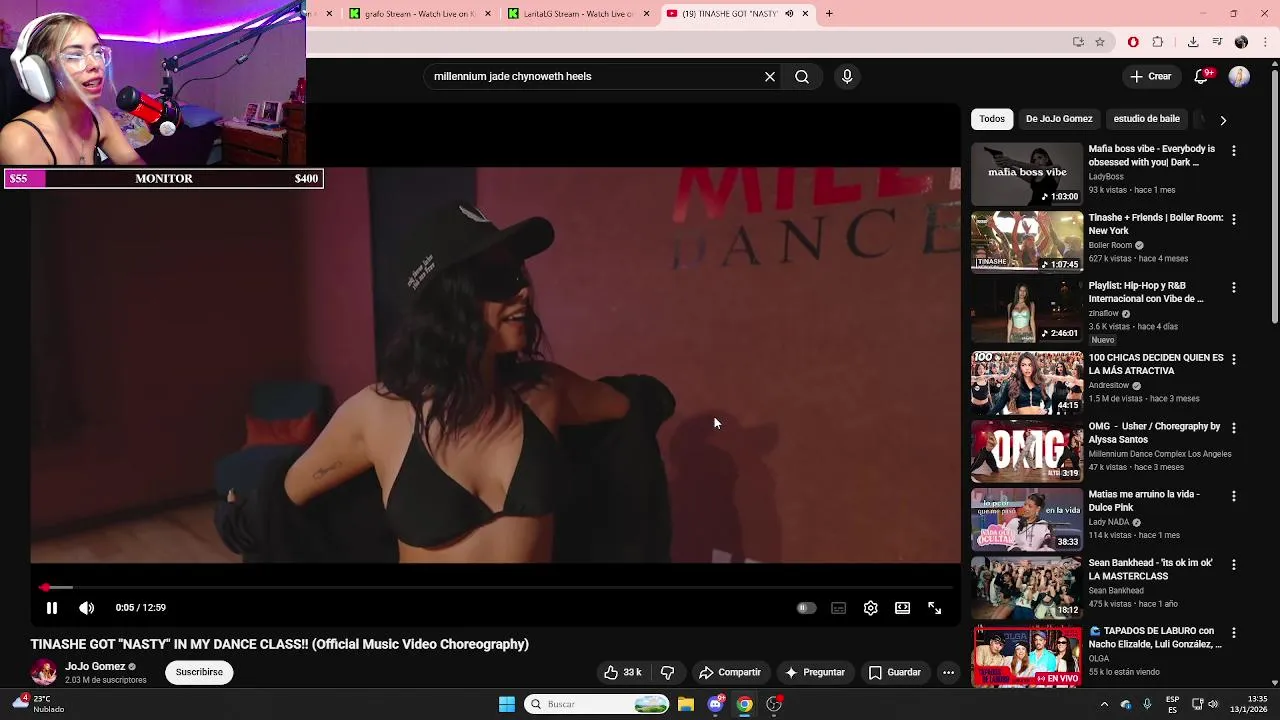Open File Explorer from taskbar
This screenshot has width=1280, height=720.
[x=686, y=704]
